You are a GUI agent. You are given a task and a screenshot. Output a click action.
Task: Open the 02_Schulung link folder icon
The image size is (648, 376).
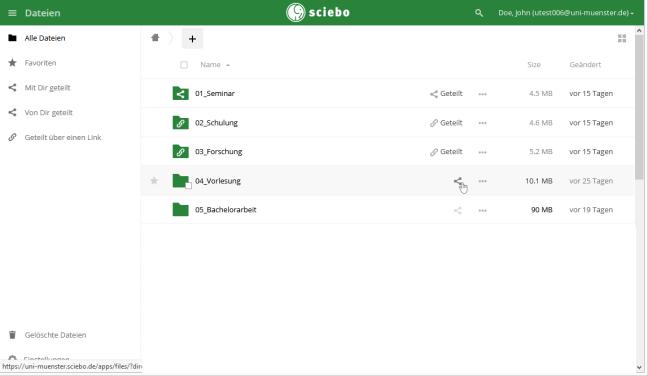coord(181,123)
